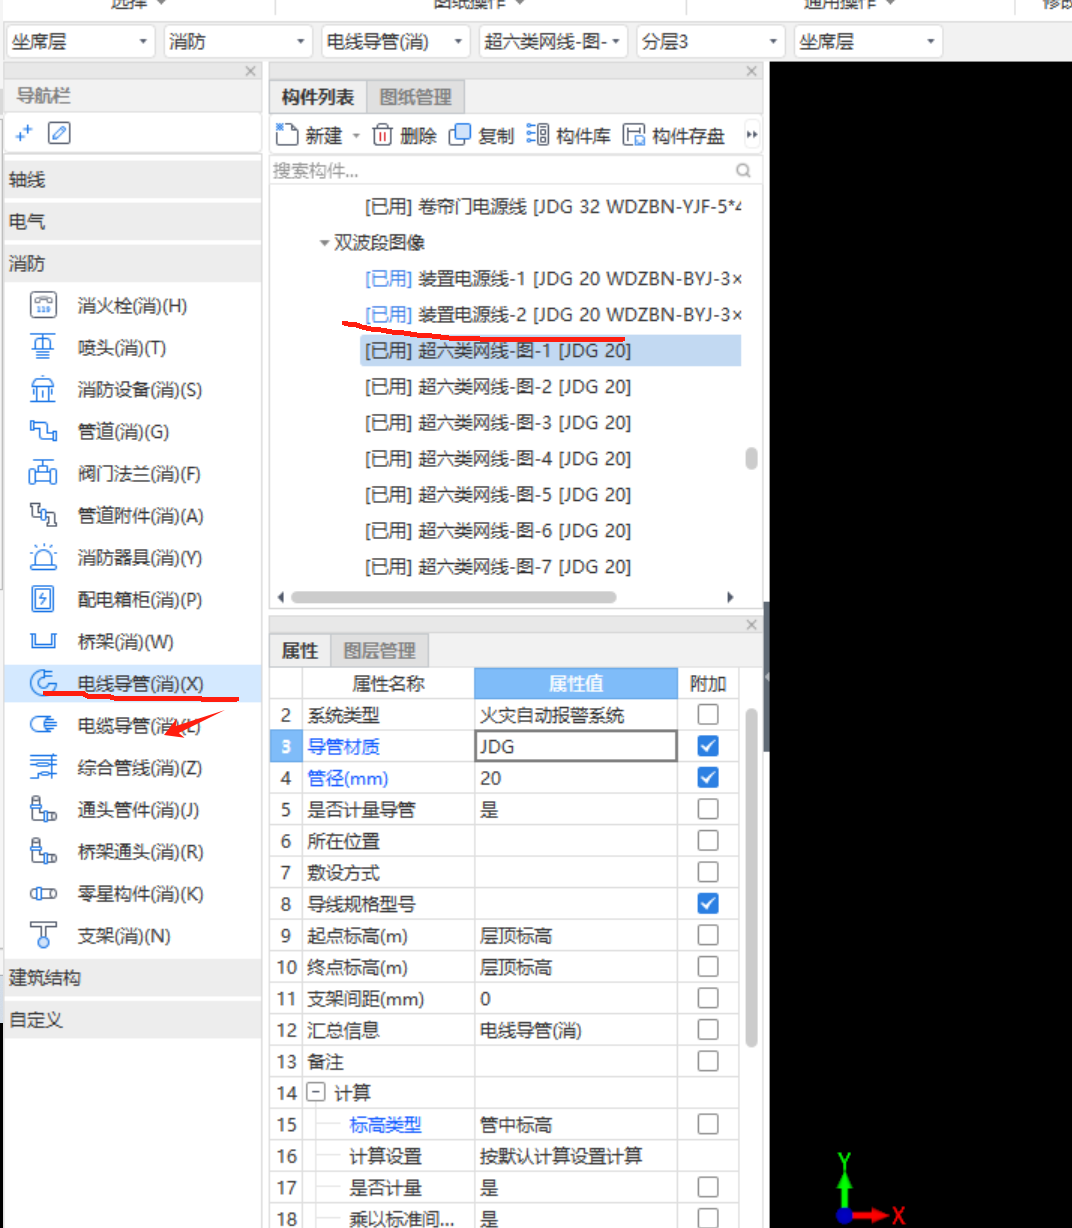The image size is (1072, 1228).
Task: Select 喷头(消)(T) sprinkler icon
Action: [x=43, y=347]
